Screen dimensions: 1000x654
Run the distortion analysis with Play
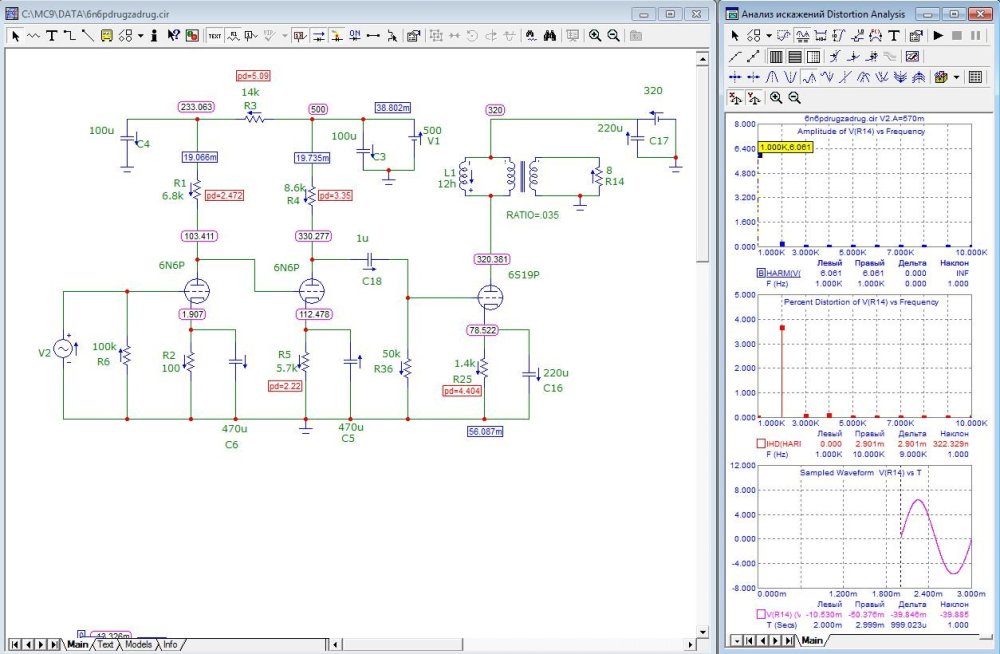coord(938,35)
